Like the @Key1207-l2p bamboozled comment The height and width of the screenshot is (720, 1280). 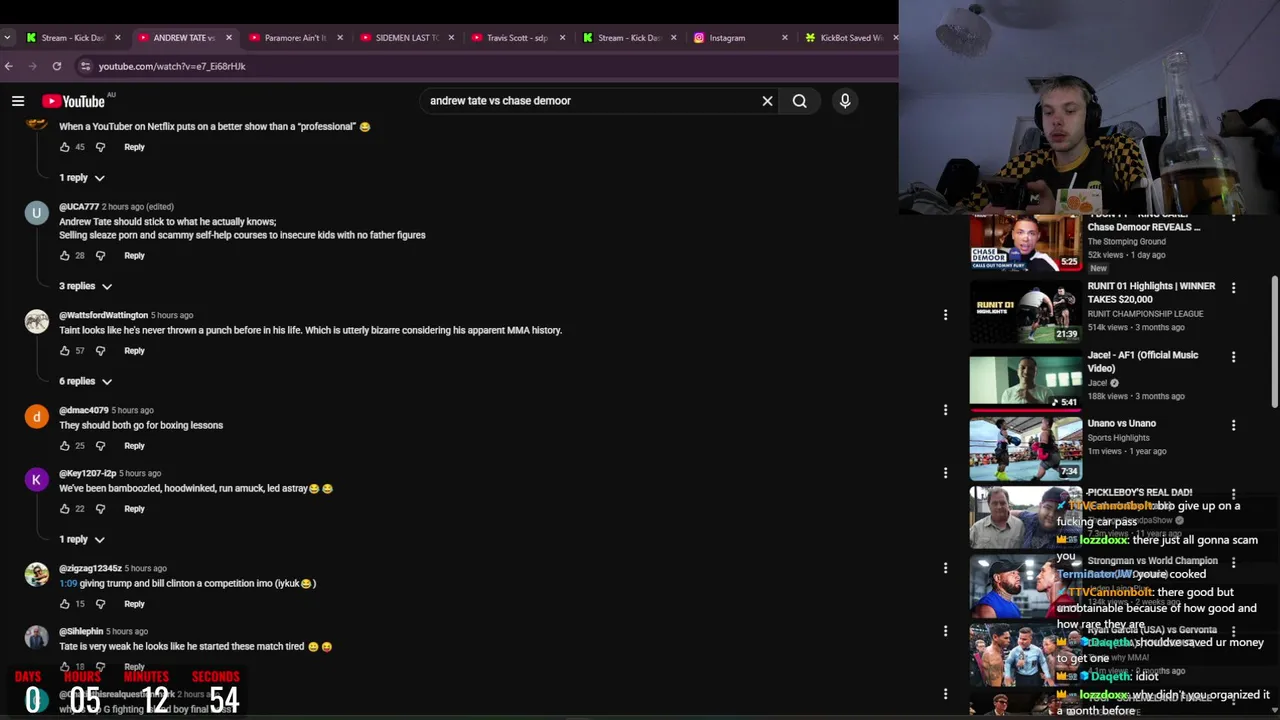coord(65,509)
